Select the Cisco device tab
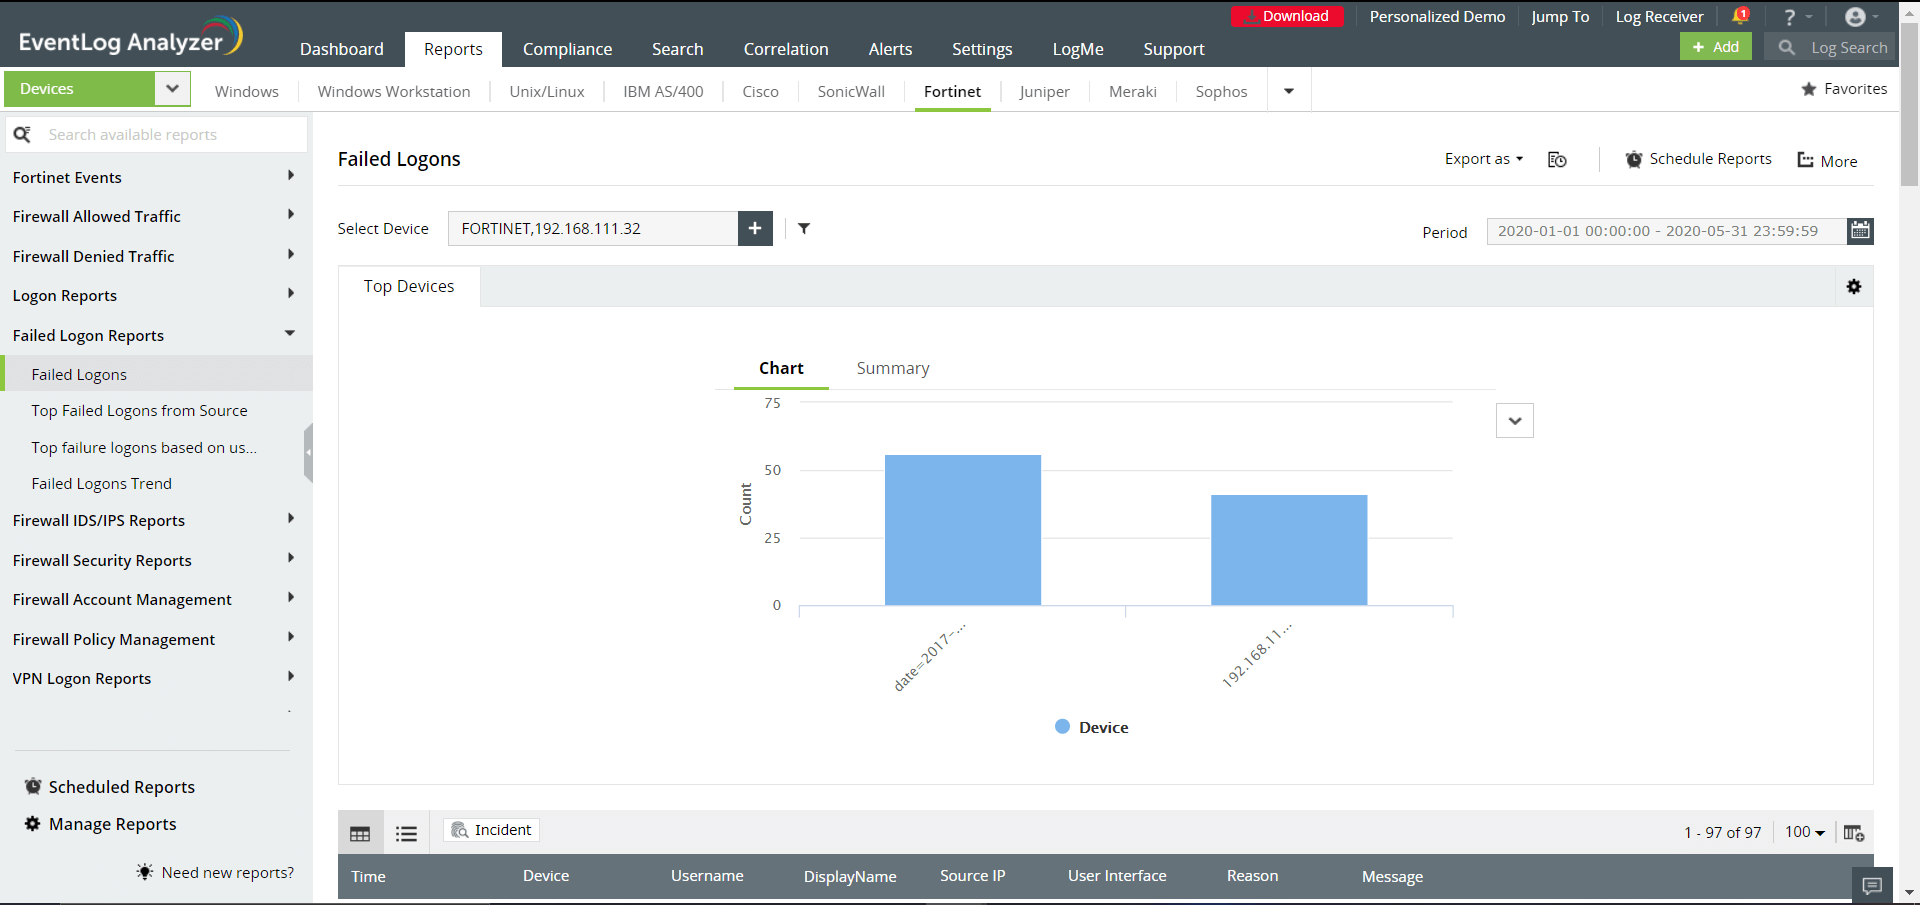This screenshot has height=905, width=1920. click(760, 91)
